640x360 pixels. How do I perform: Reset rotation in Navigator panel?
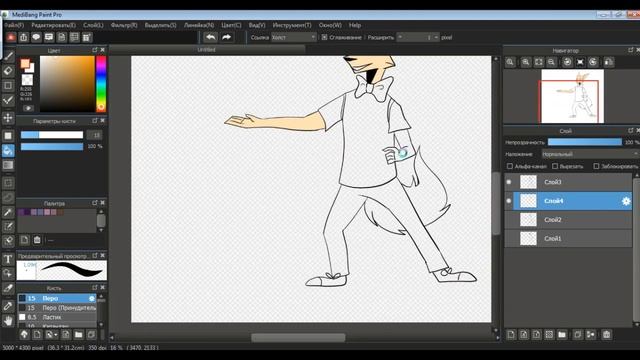[x=580, y=62]
